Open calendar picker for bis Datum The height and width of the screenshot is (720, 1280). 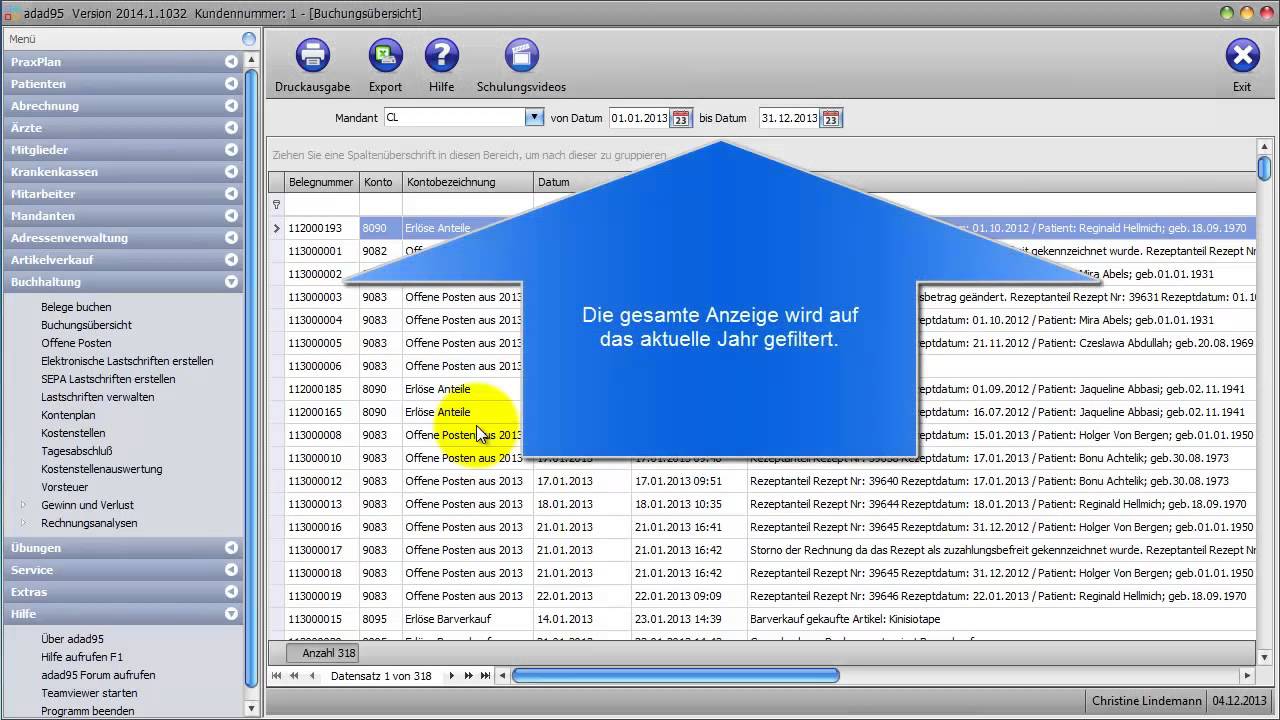pos(831,118)
